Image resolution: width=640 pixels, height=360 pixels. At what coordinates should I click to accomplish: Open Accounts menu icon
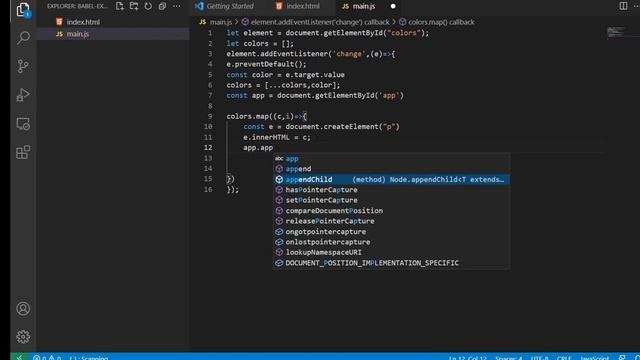point(23,309)
